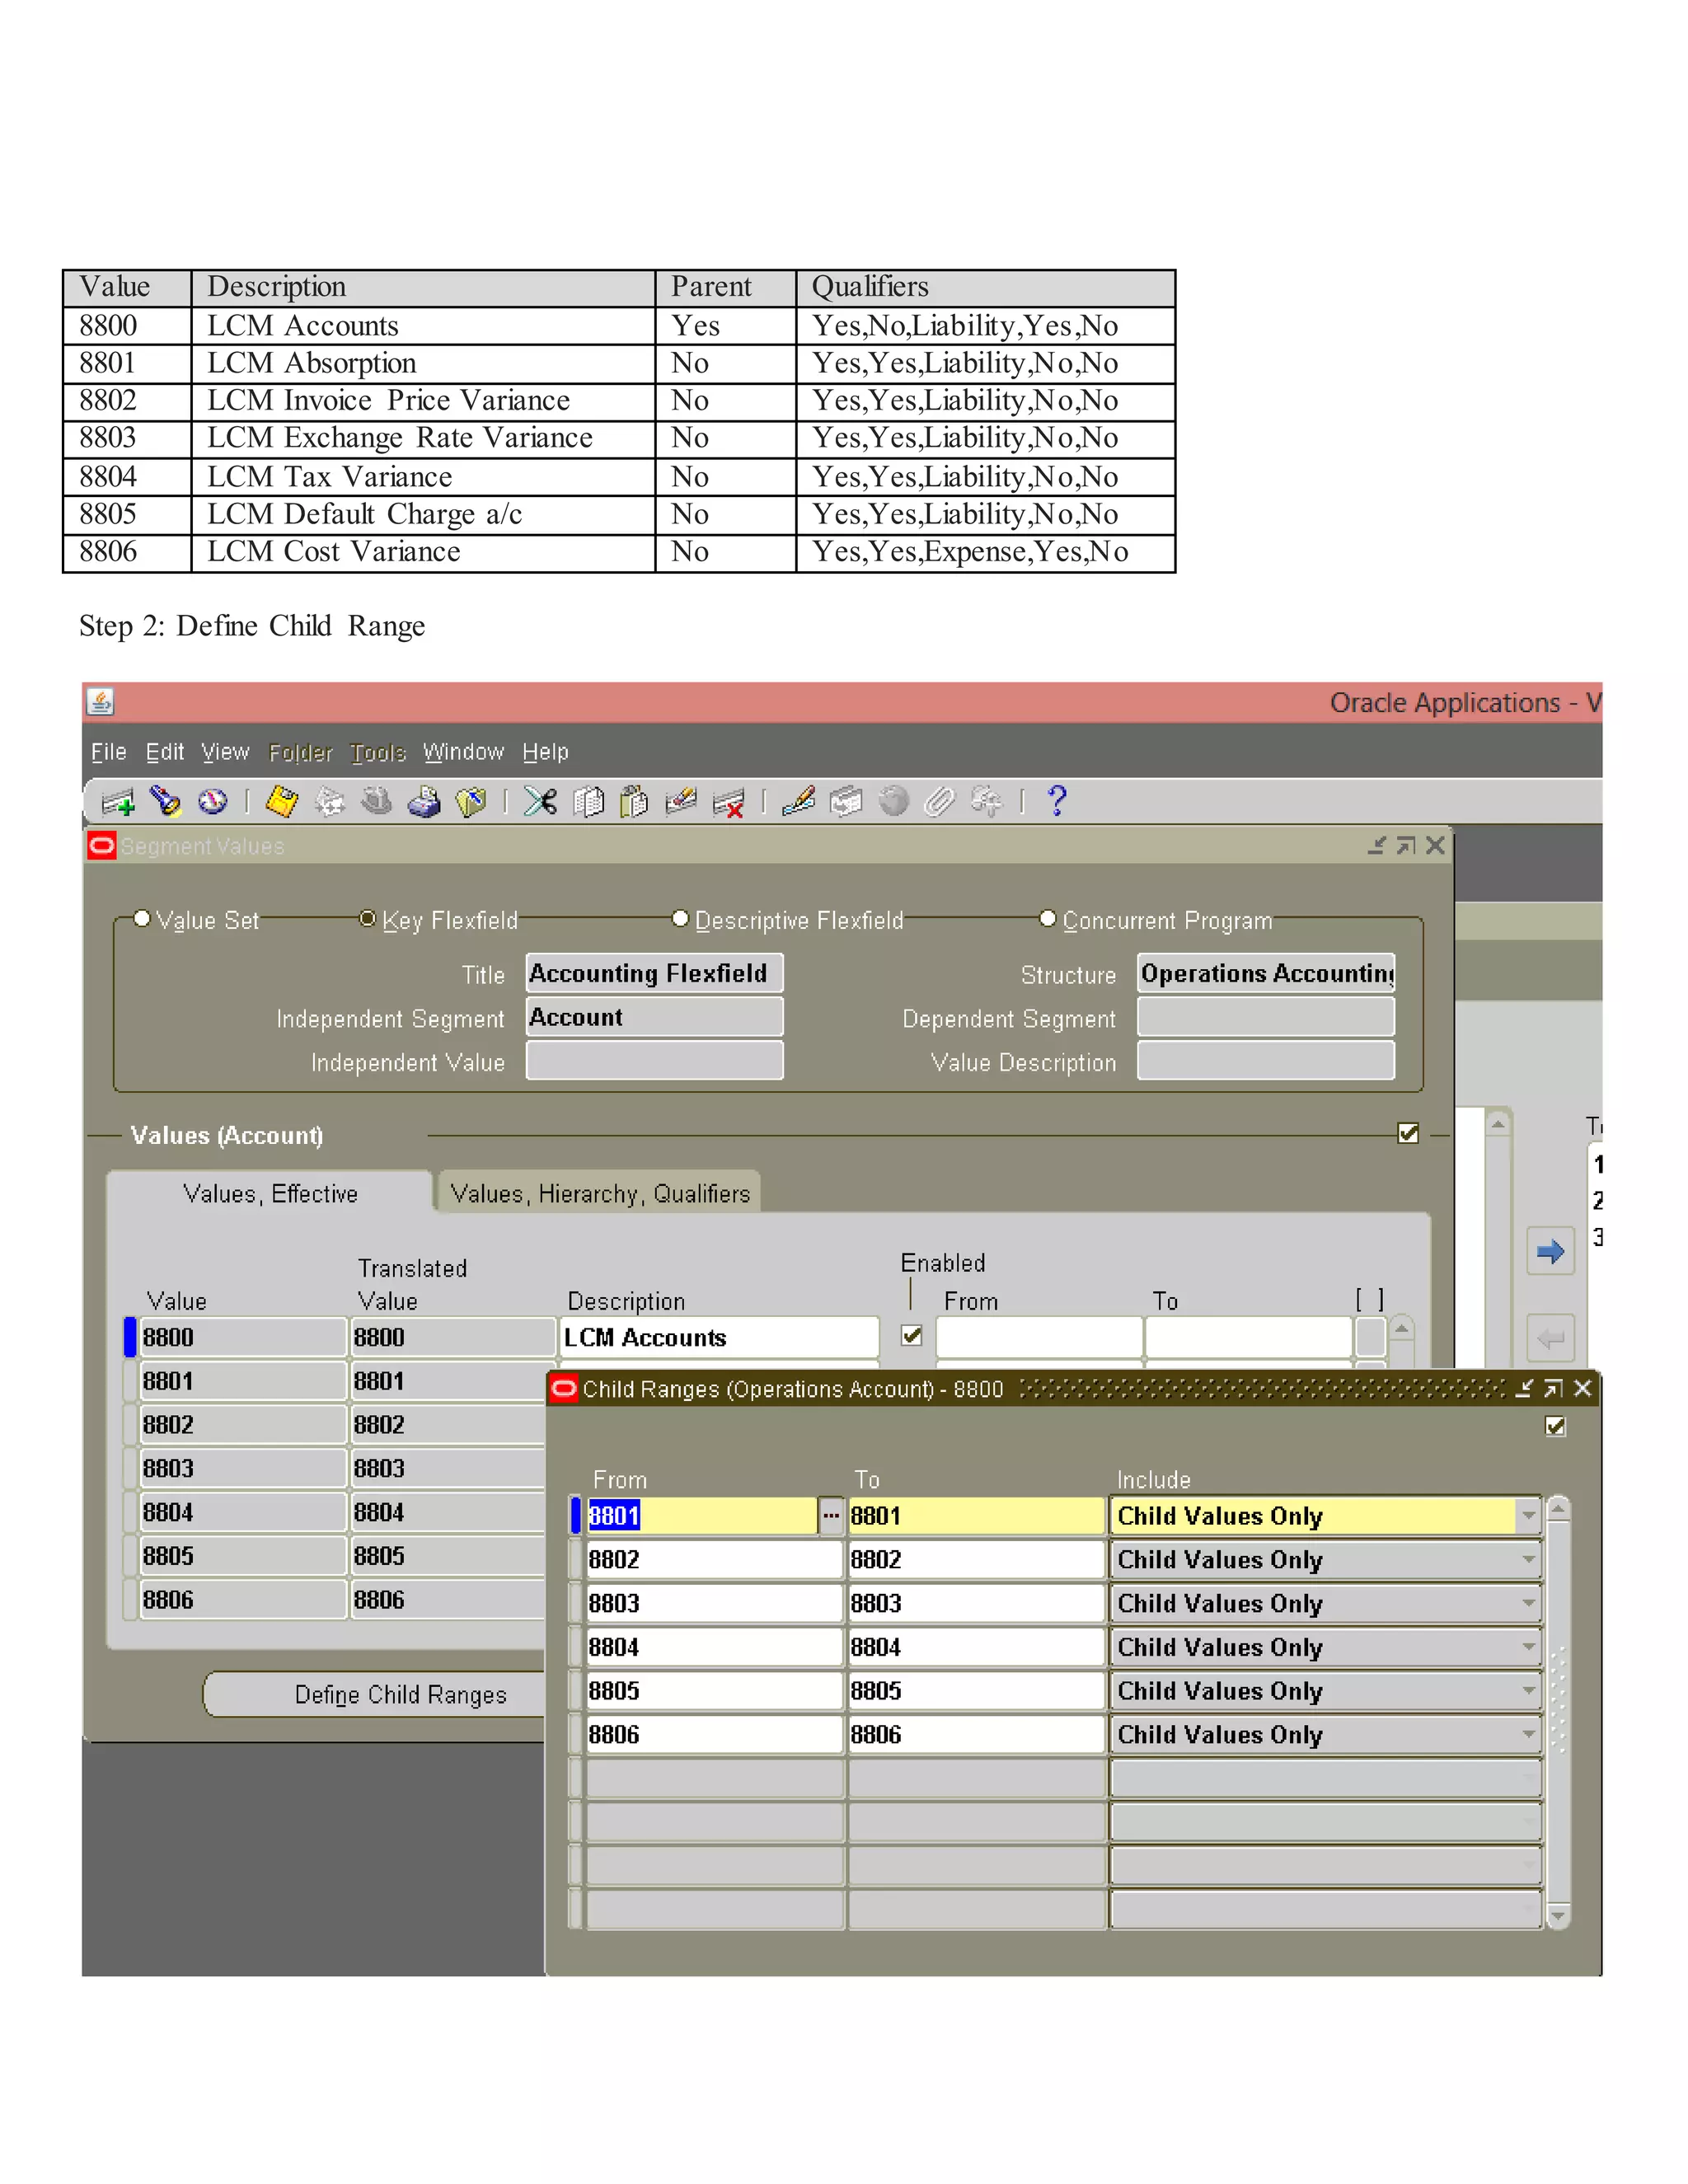The height and width of the screenshot is (2184, 1688).
Task: Click the Values list scrollbar up arrow
Action: point(1402,1328)
